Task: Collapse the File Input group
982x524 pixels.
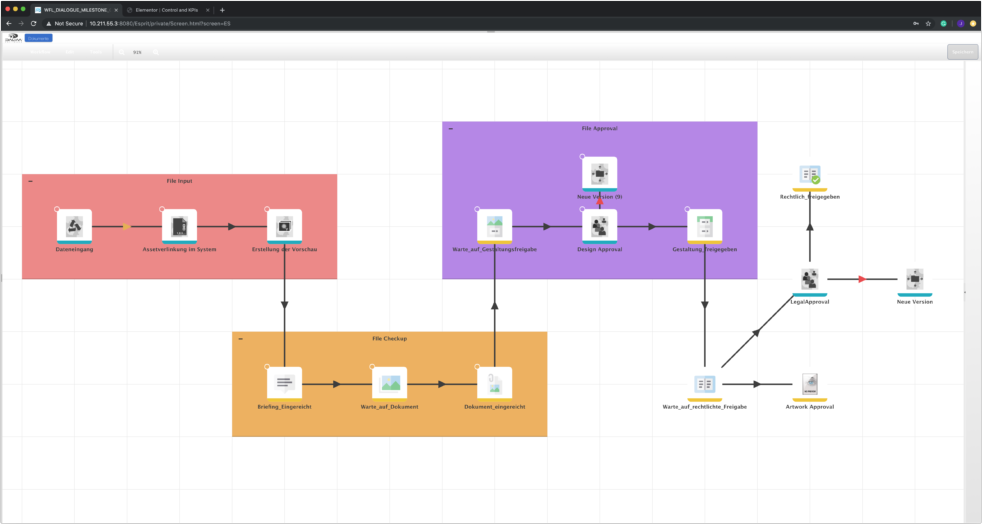Action: [x=30, y=181]
